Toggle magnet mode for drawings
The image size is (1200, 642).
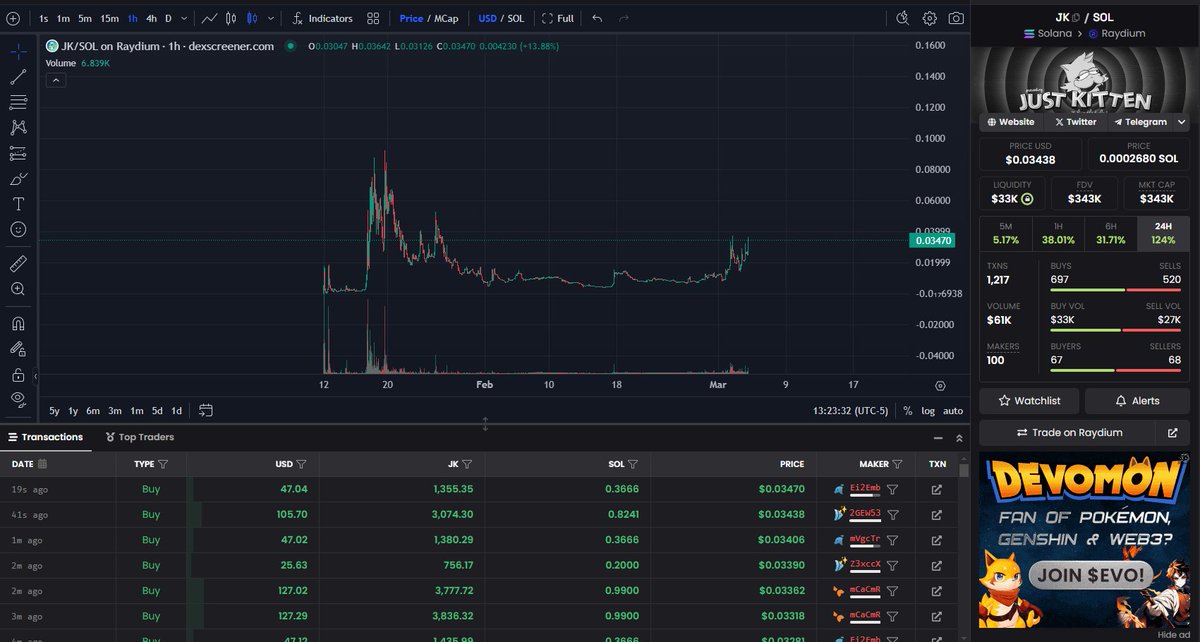[18, 324]
